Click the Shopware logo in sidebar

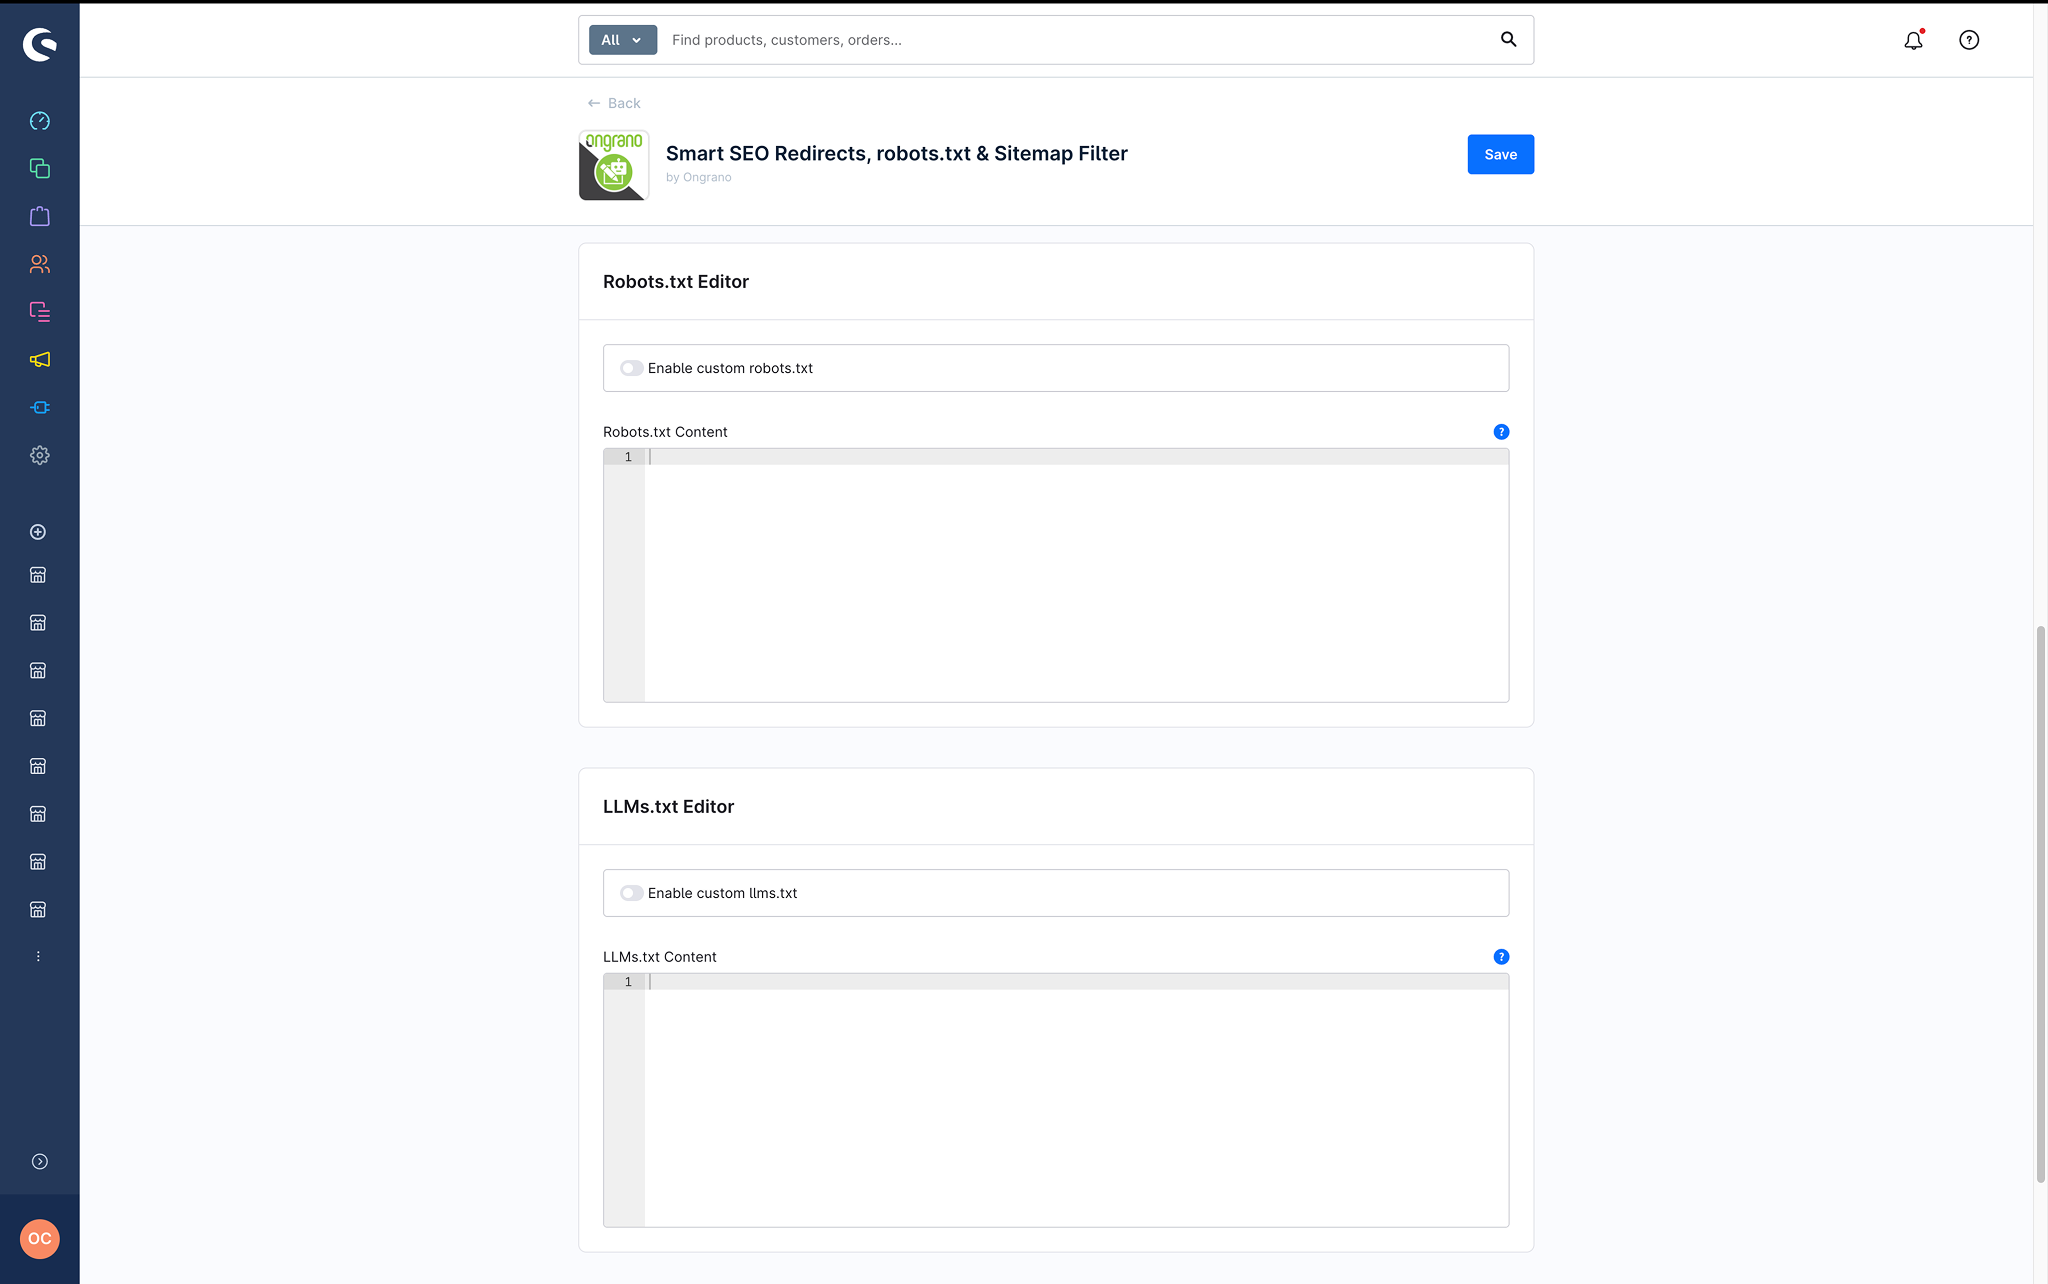[40, 44]
